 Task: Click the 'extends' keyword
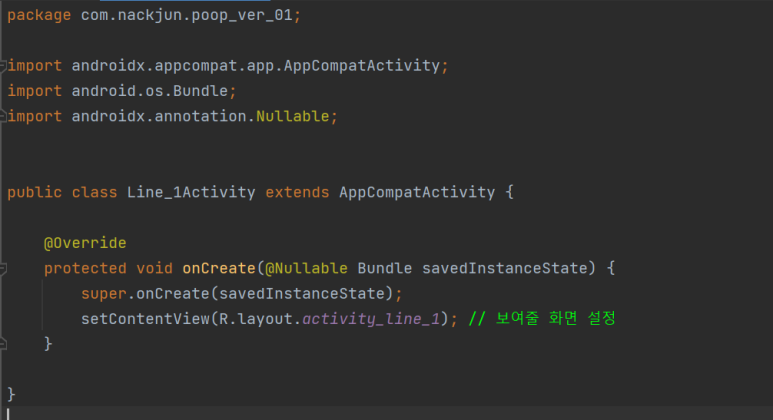pyautogui.click(x=297, y=192)
